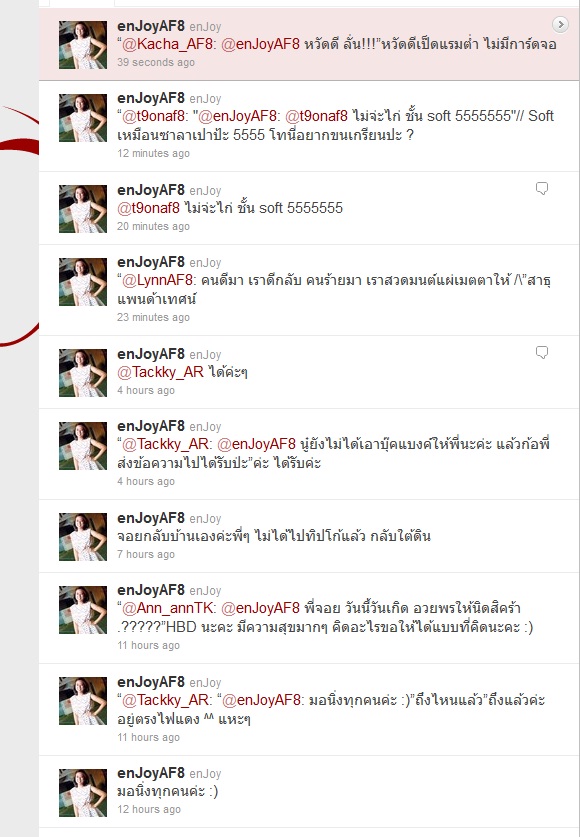Click the 7 hours ago timestamp
Screen dimensions: 580x837
click(146, 554)
